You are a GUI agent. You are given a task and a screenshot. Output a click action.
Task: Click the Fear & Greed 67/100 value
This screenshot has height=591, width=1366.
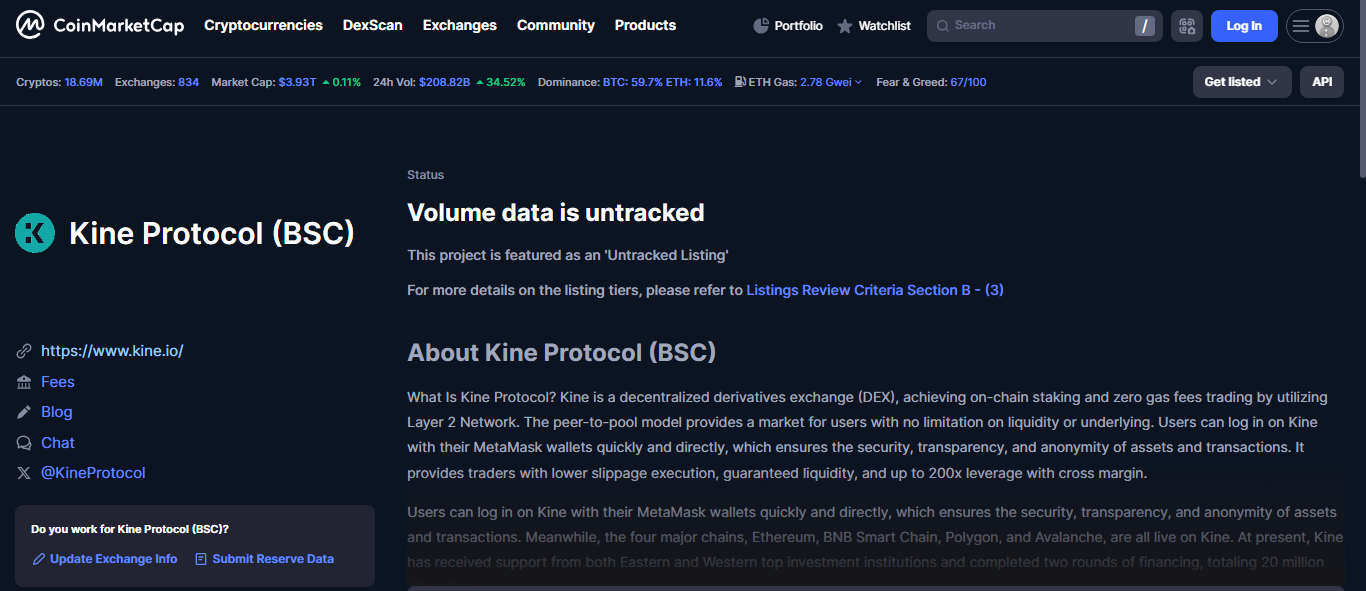(x=968, y=82)
